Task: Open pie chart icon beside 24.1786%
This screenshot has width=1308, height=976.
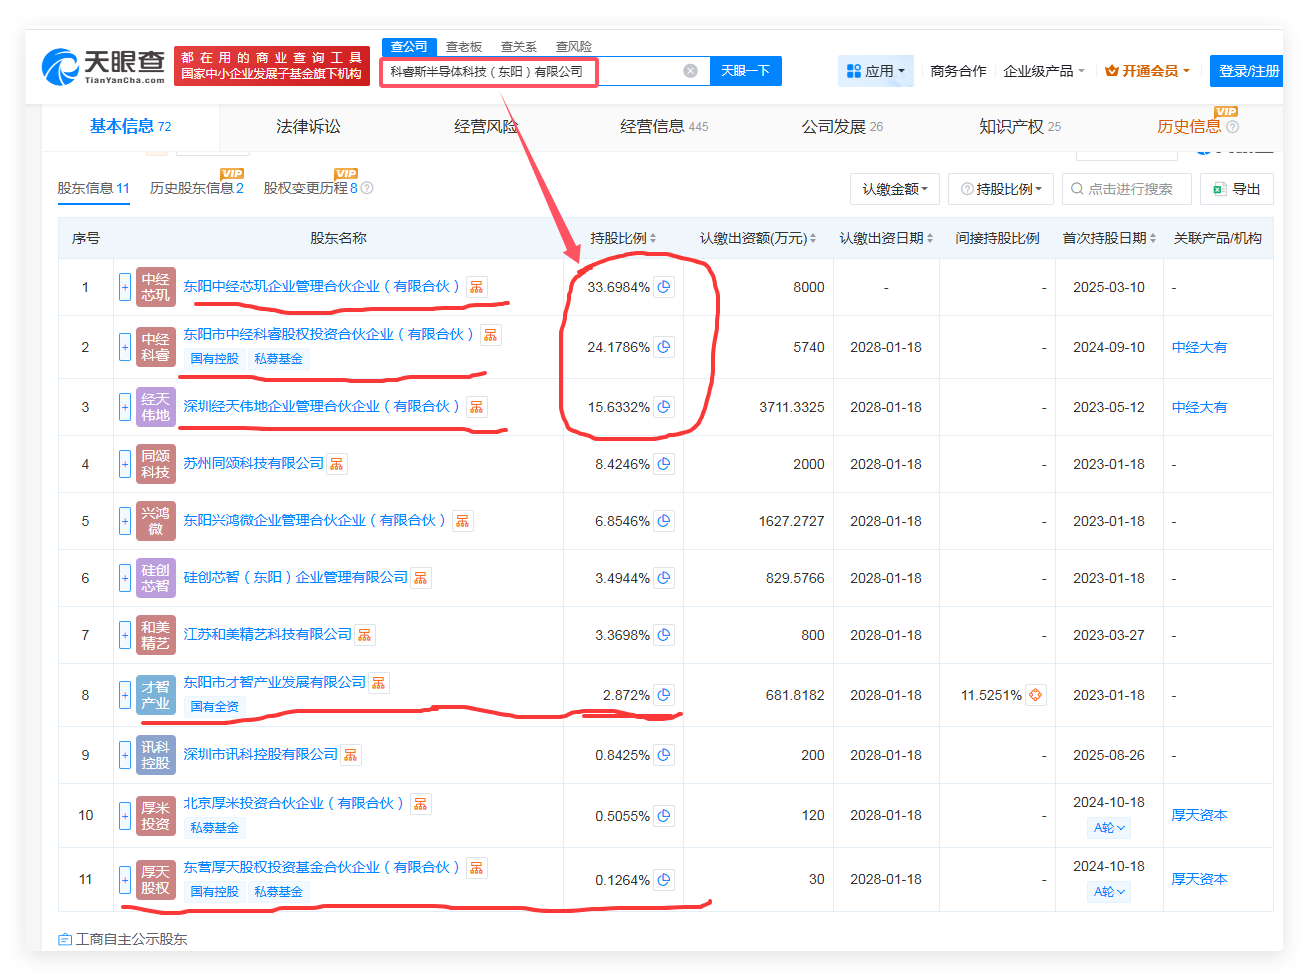Action: click(664, 347)
